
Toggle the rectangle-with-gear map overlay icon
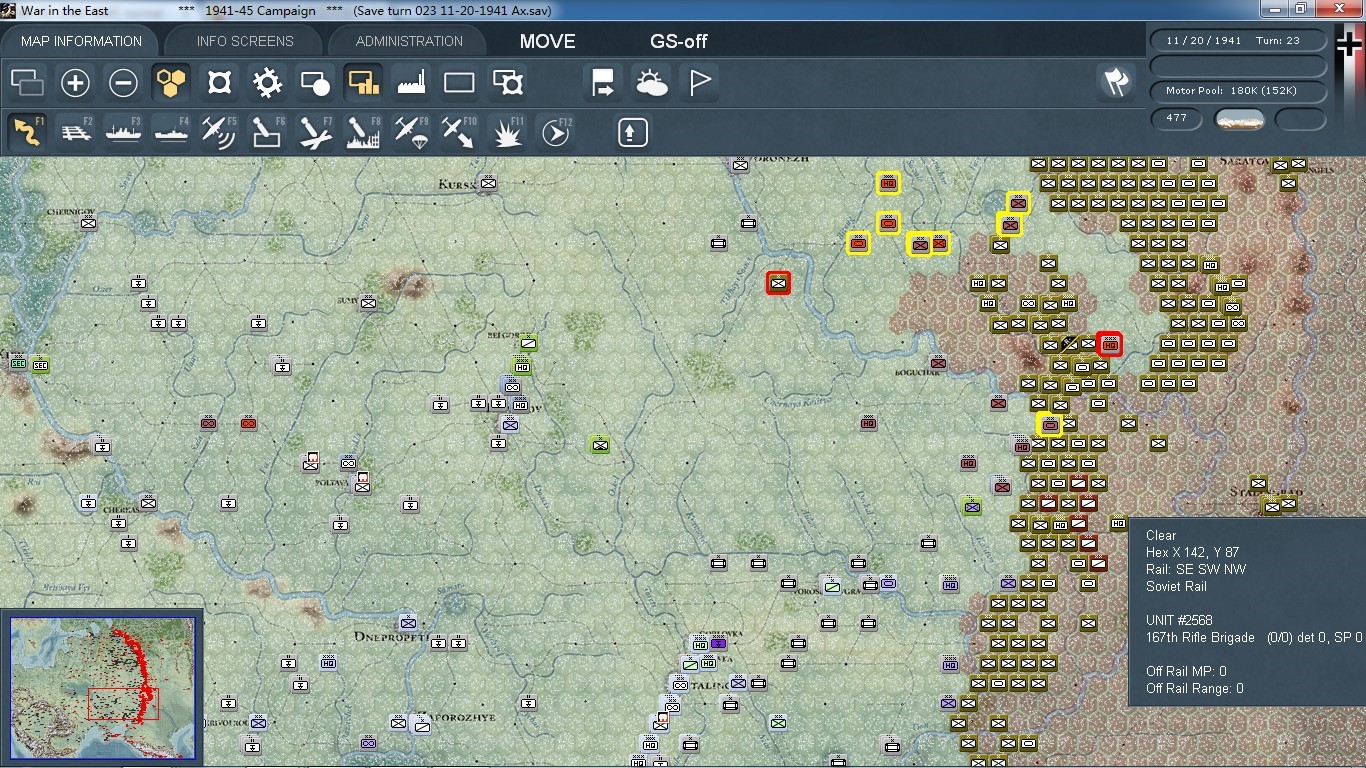coord(507,83)
